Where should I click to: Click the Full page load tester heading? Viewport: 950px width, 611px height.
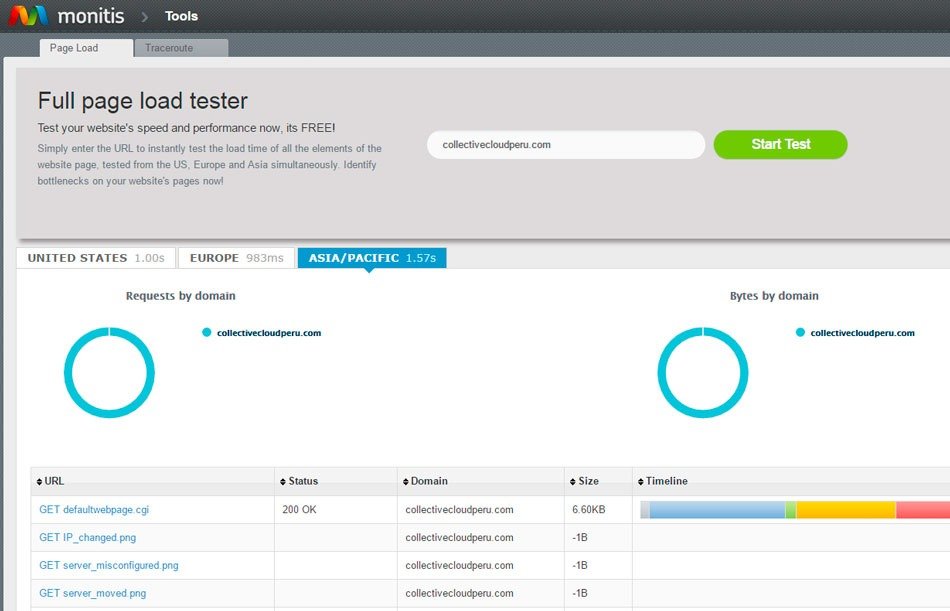tap(143, 101)
